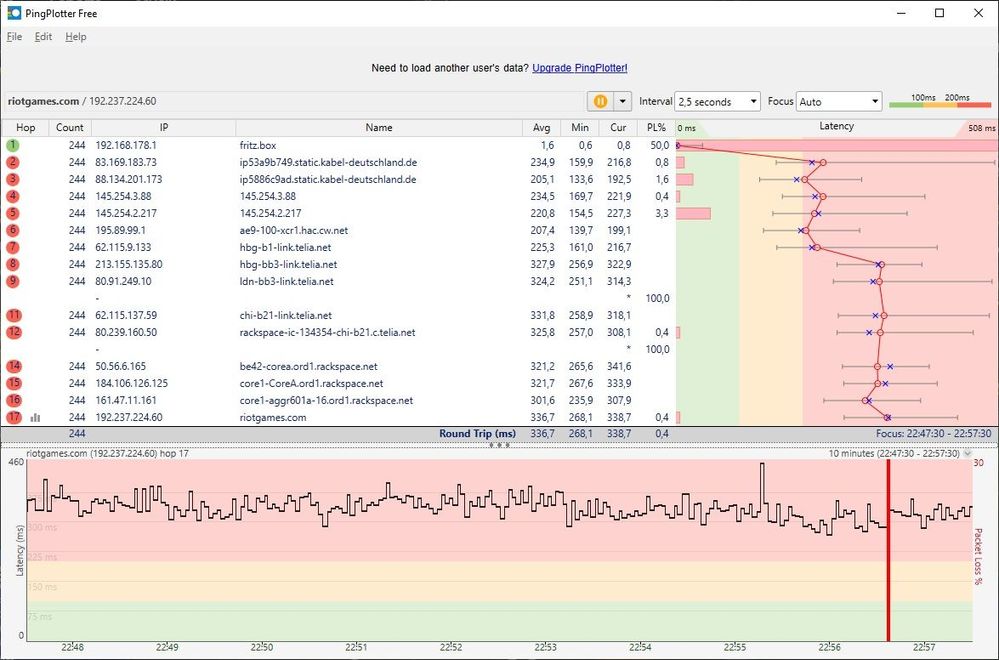The height and width of the screenshot is (660, 999).
Task: Expand the 10 minutes timeline range chevron
Action: (968, 454)
